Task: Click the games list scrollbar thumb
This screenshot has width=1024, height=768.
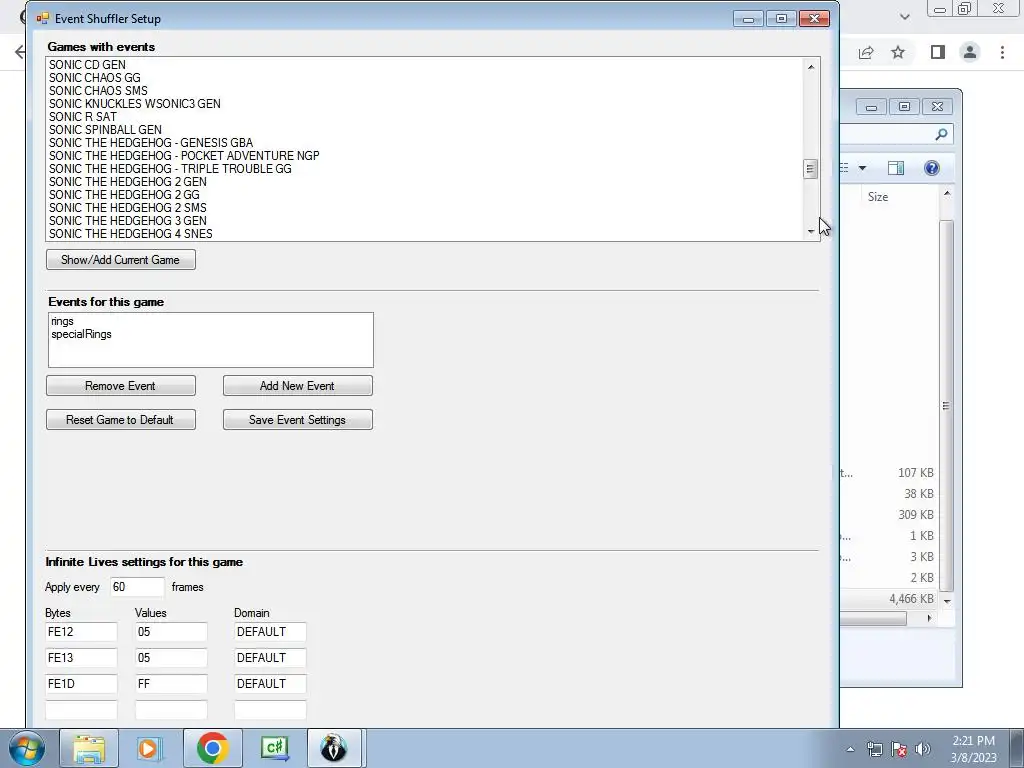Action: [x=810, y=169]
